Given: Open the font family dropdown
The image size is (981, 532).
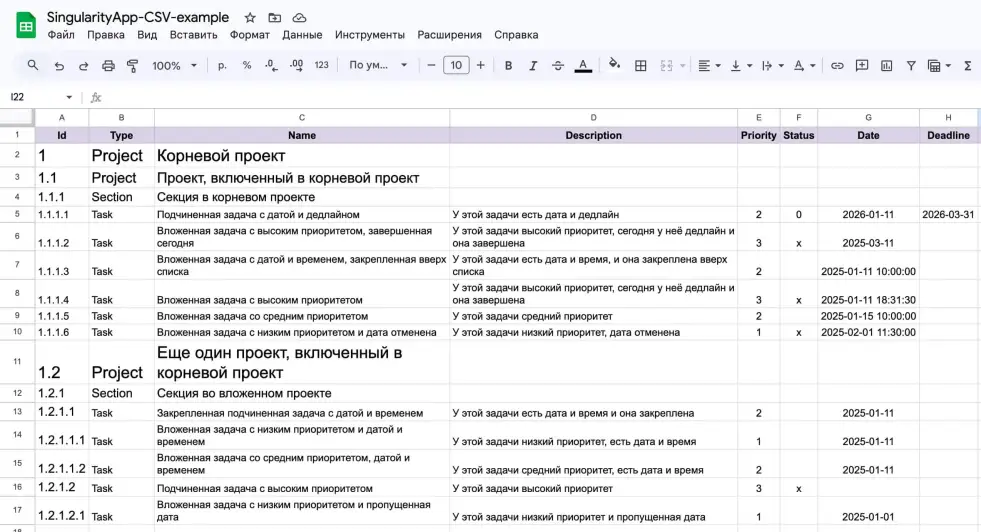Looking at the screenshot, I should pos(378,66).
